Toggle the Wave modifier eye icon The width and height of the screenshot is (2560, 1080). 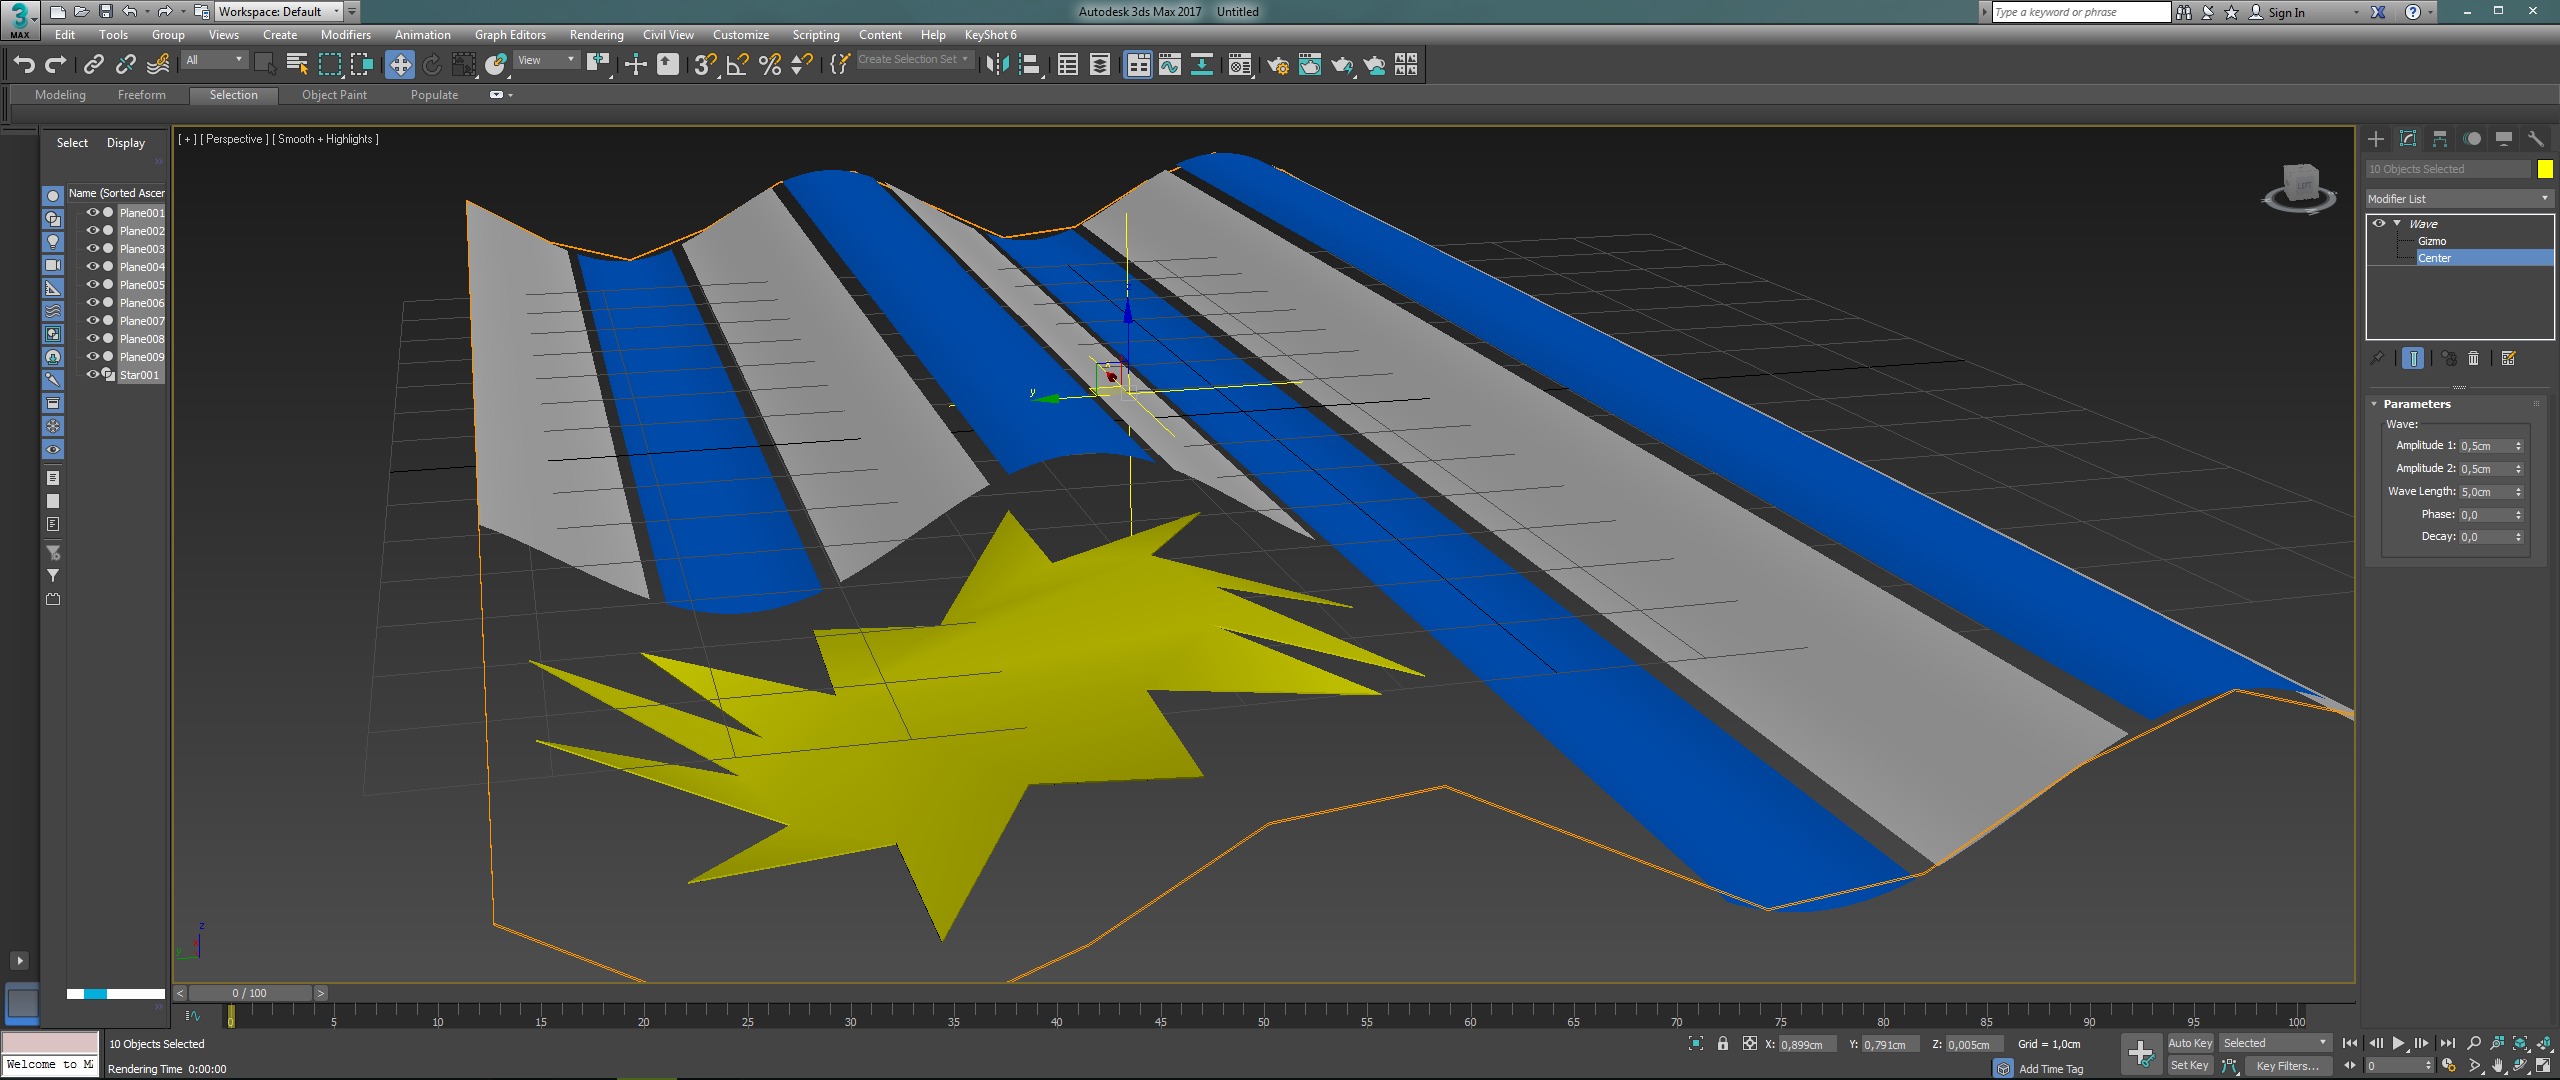[2379, 223]
